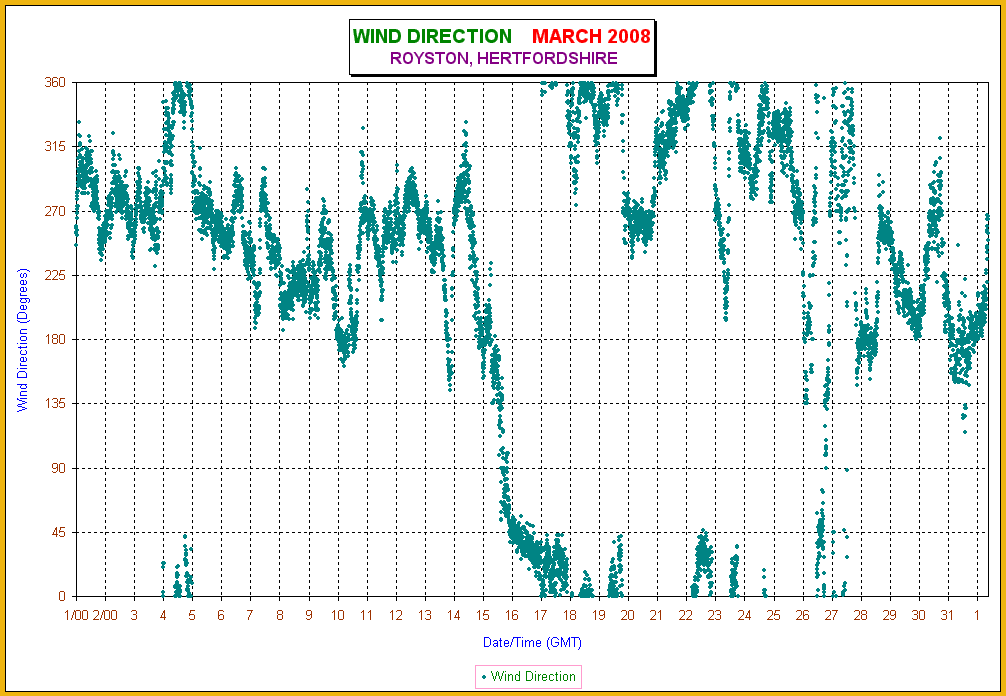The image size is (1006, 696).
Task: Click the red MARCH 2008 title text
Action: (591, 36)
